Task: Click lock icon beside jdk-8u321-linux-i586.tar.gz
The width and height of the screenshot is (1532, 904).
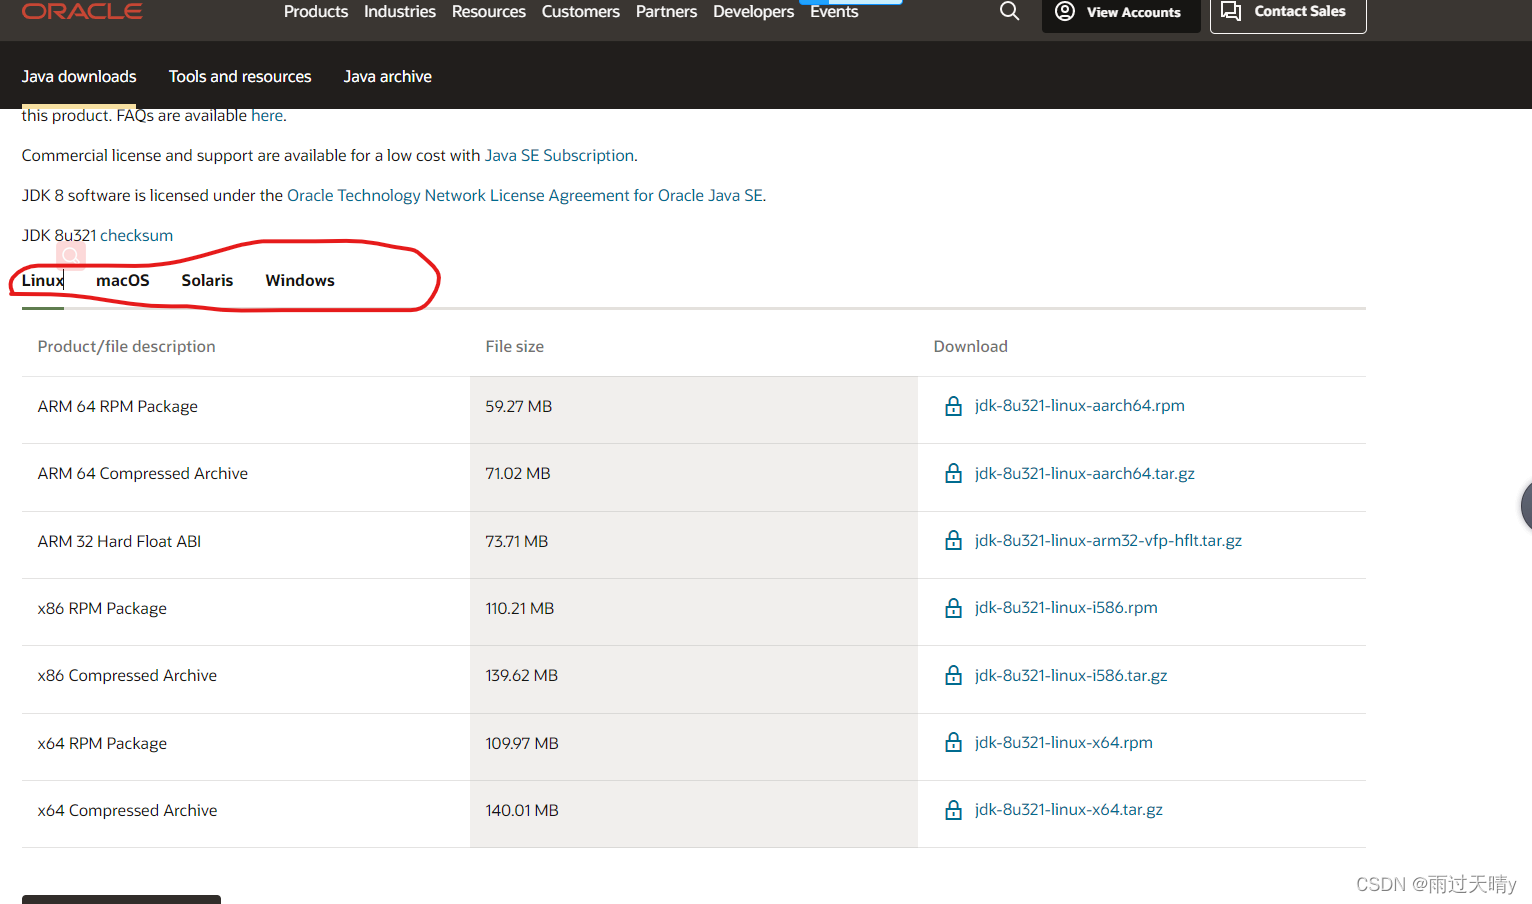Action: (954, 675)
